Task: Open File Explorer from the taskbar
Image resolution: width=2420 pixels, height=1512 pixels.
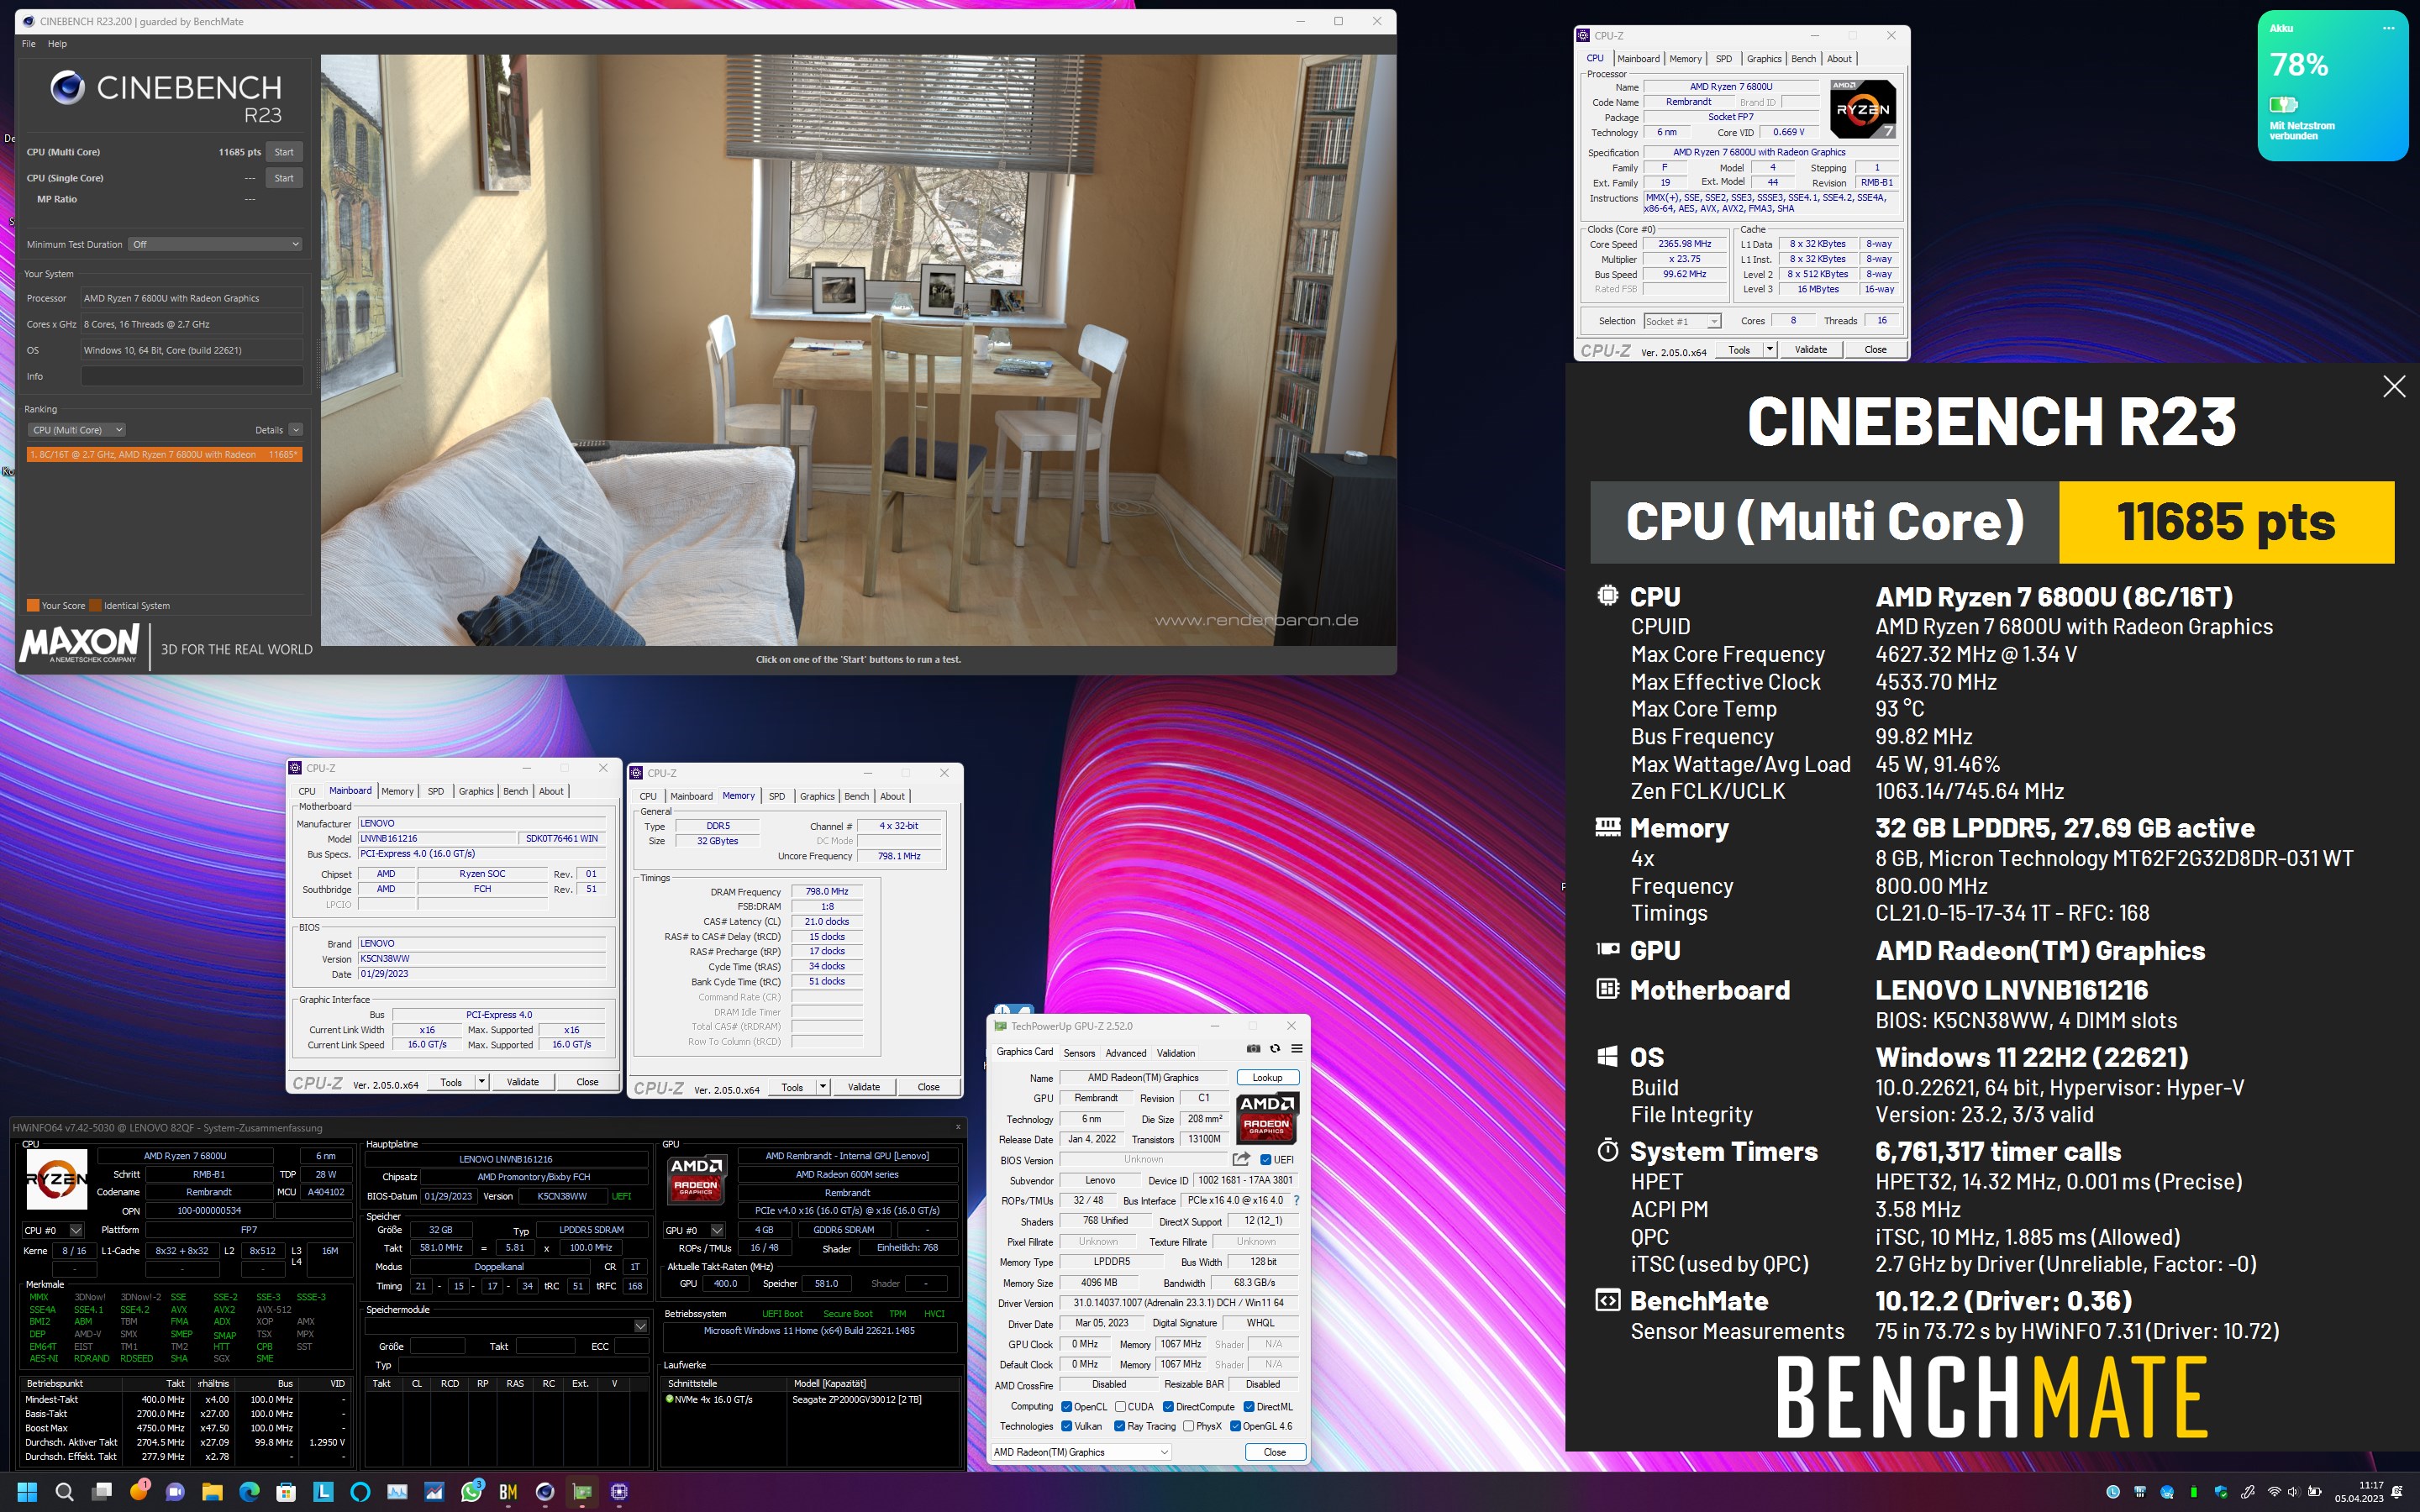Action: (212, 1492)
